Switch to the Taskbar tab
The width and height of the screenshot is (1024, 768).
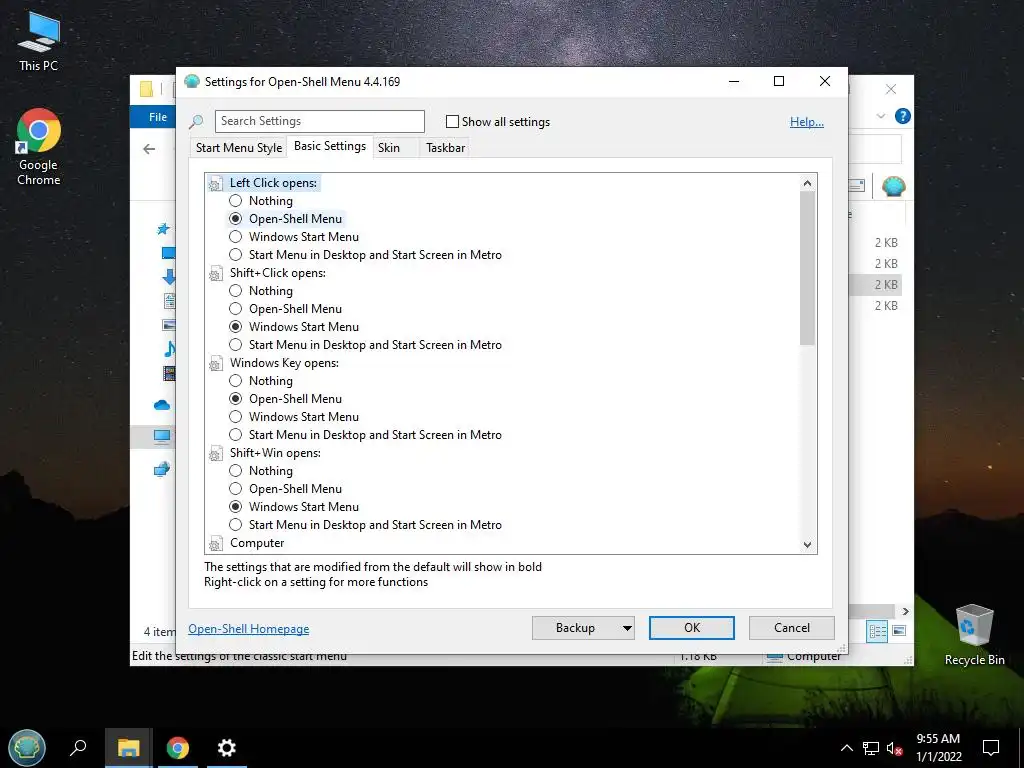445,148
